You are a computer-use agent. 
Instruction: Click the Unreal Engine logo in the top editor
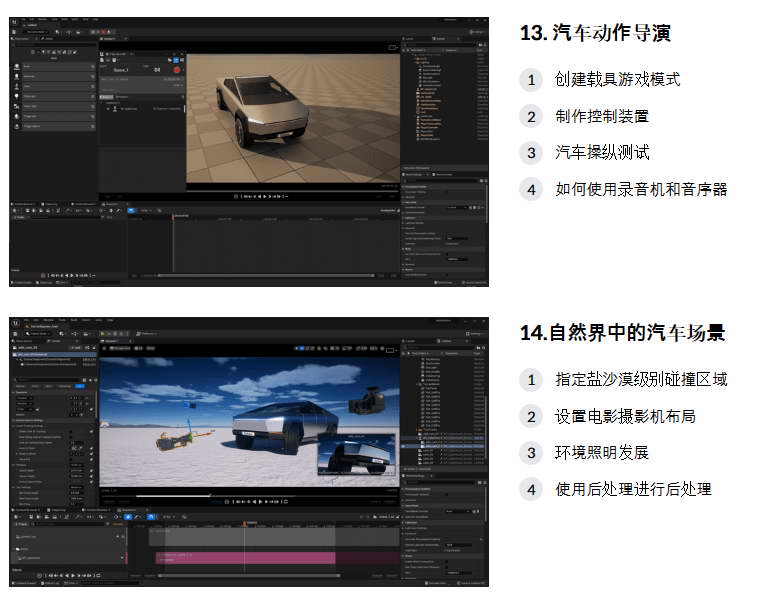tap(15, 22)
